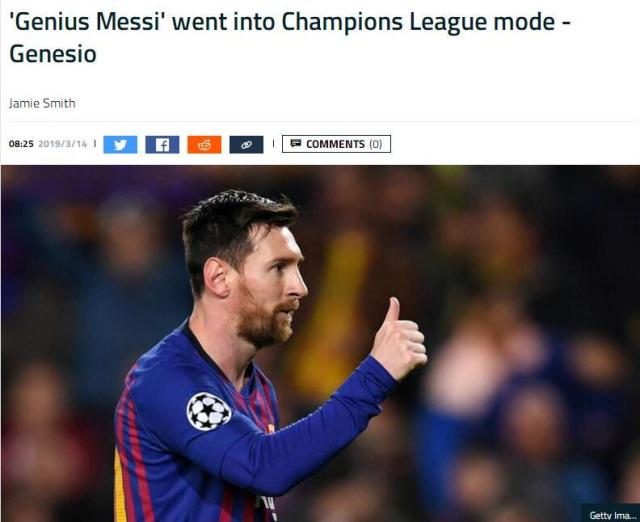Click 'Champions League mode' in the headline

pyautogui.click(x=418, y=22)
